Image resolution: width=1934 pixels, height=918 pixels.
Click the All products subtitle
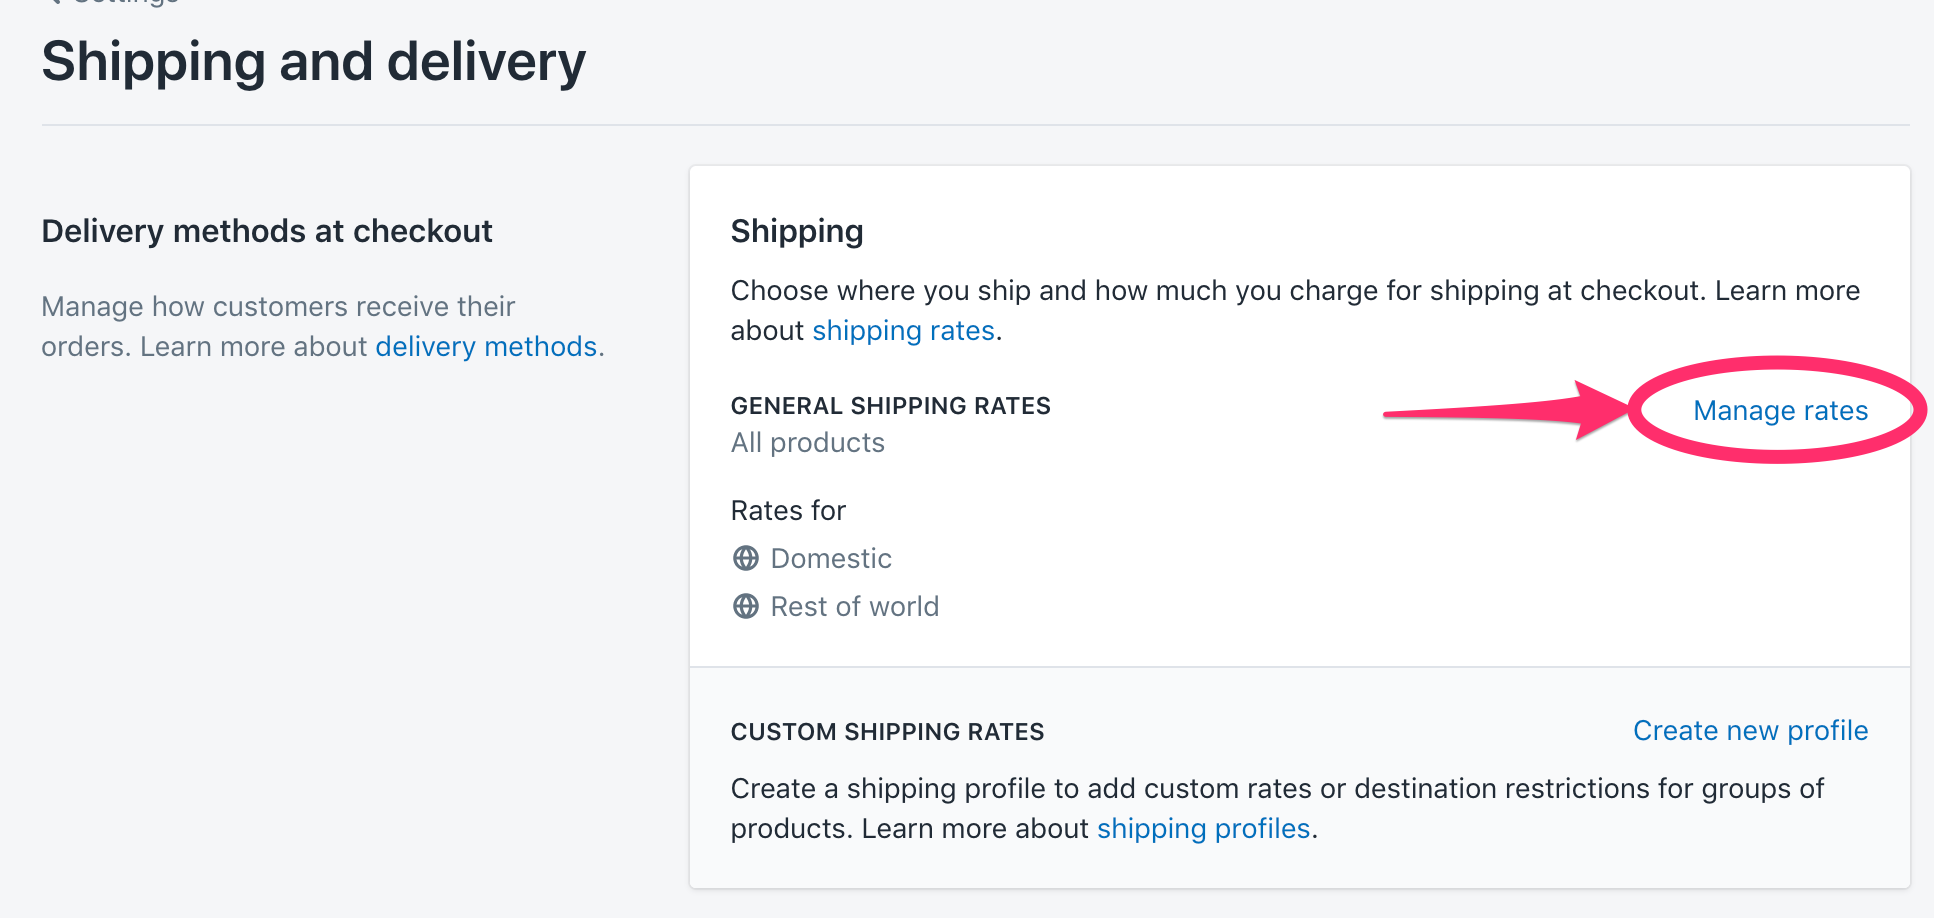point(808,443)
